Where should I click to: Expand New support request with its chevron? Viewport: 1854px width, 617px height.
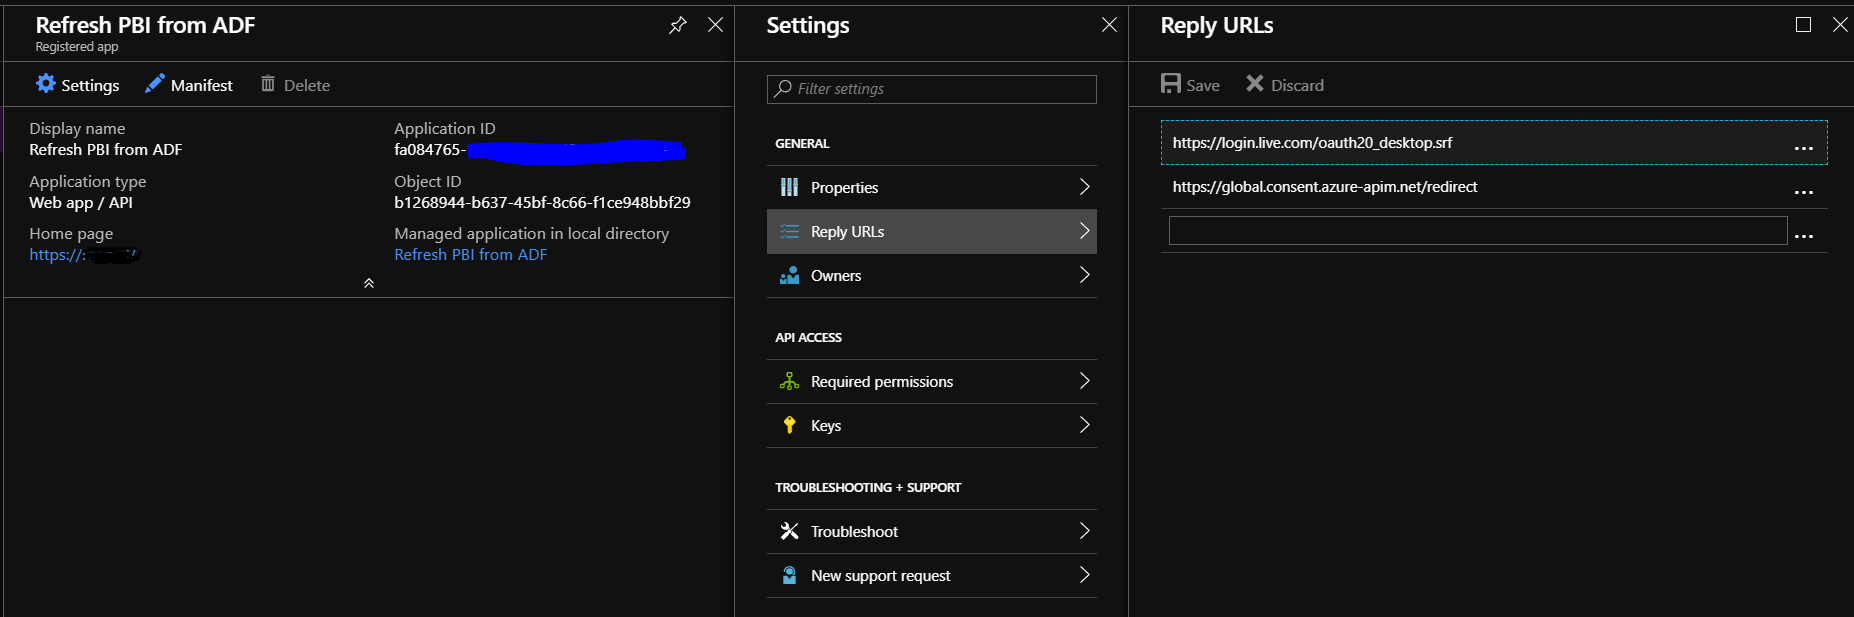[x=1084, y=575]
